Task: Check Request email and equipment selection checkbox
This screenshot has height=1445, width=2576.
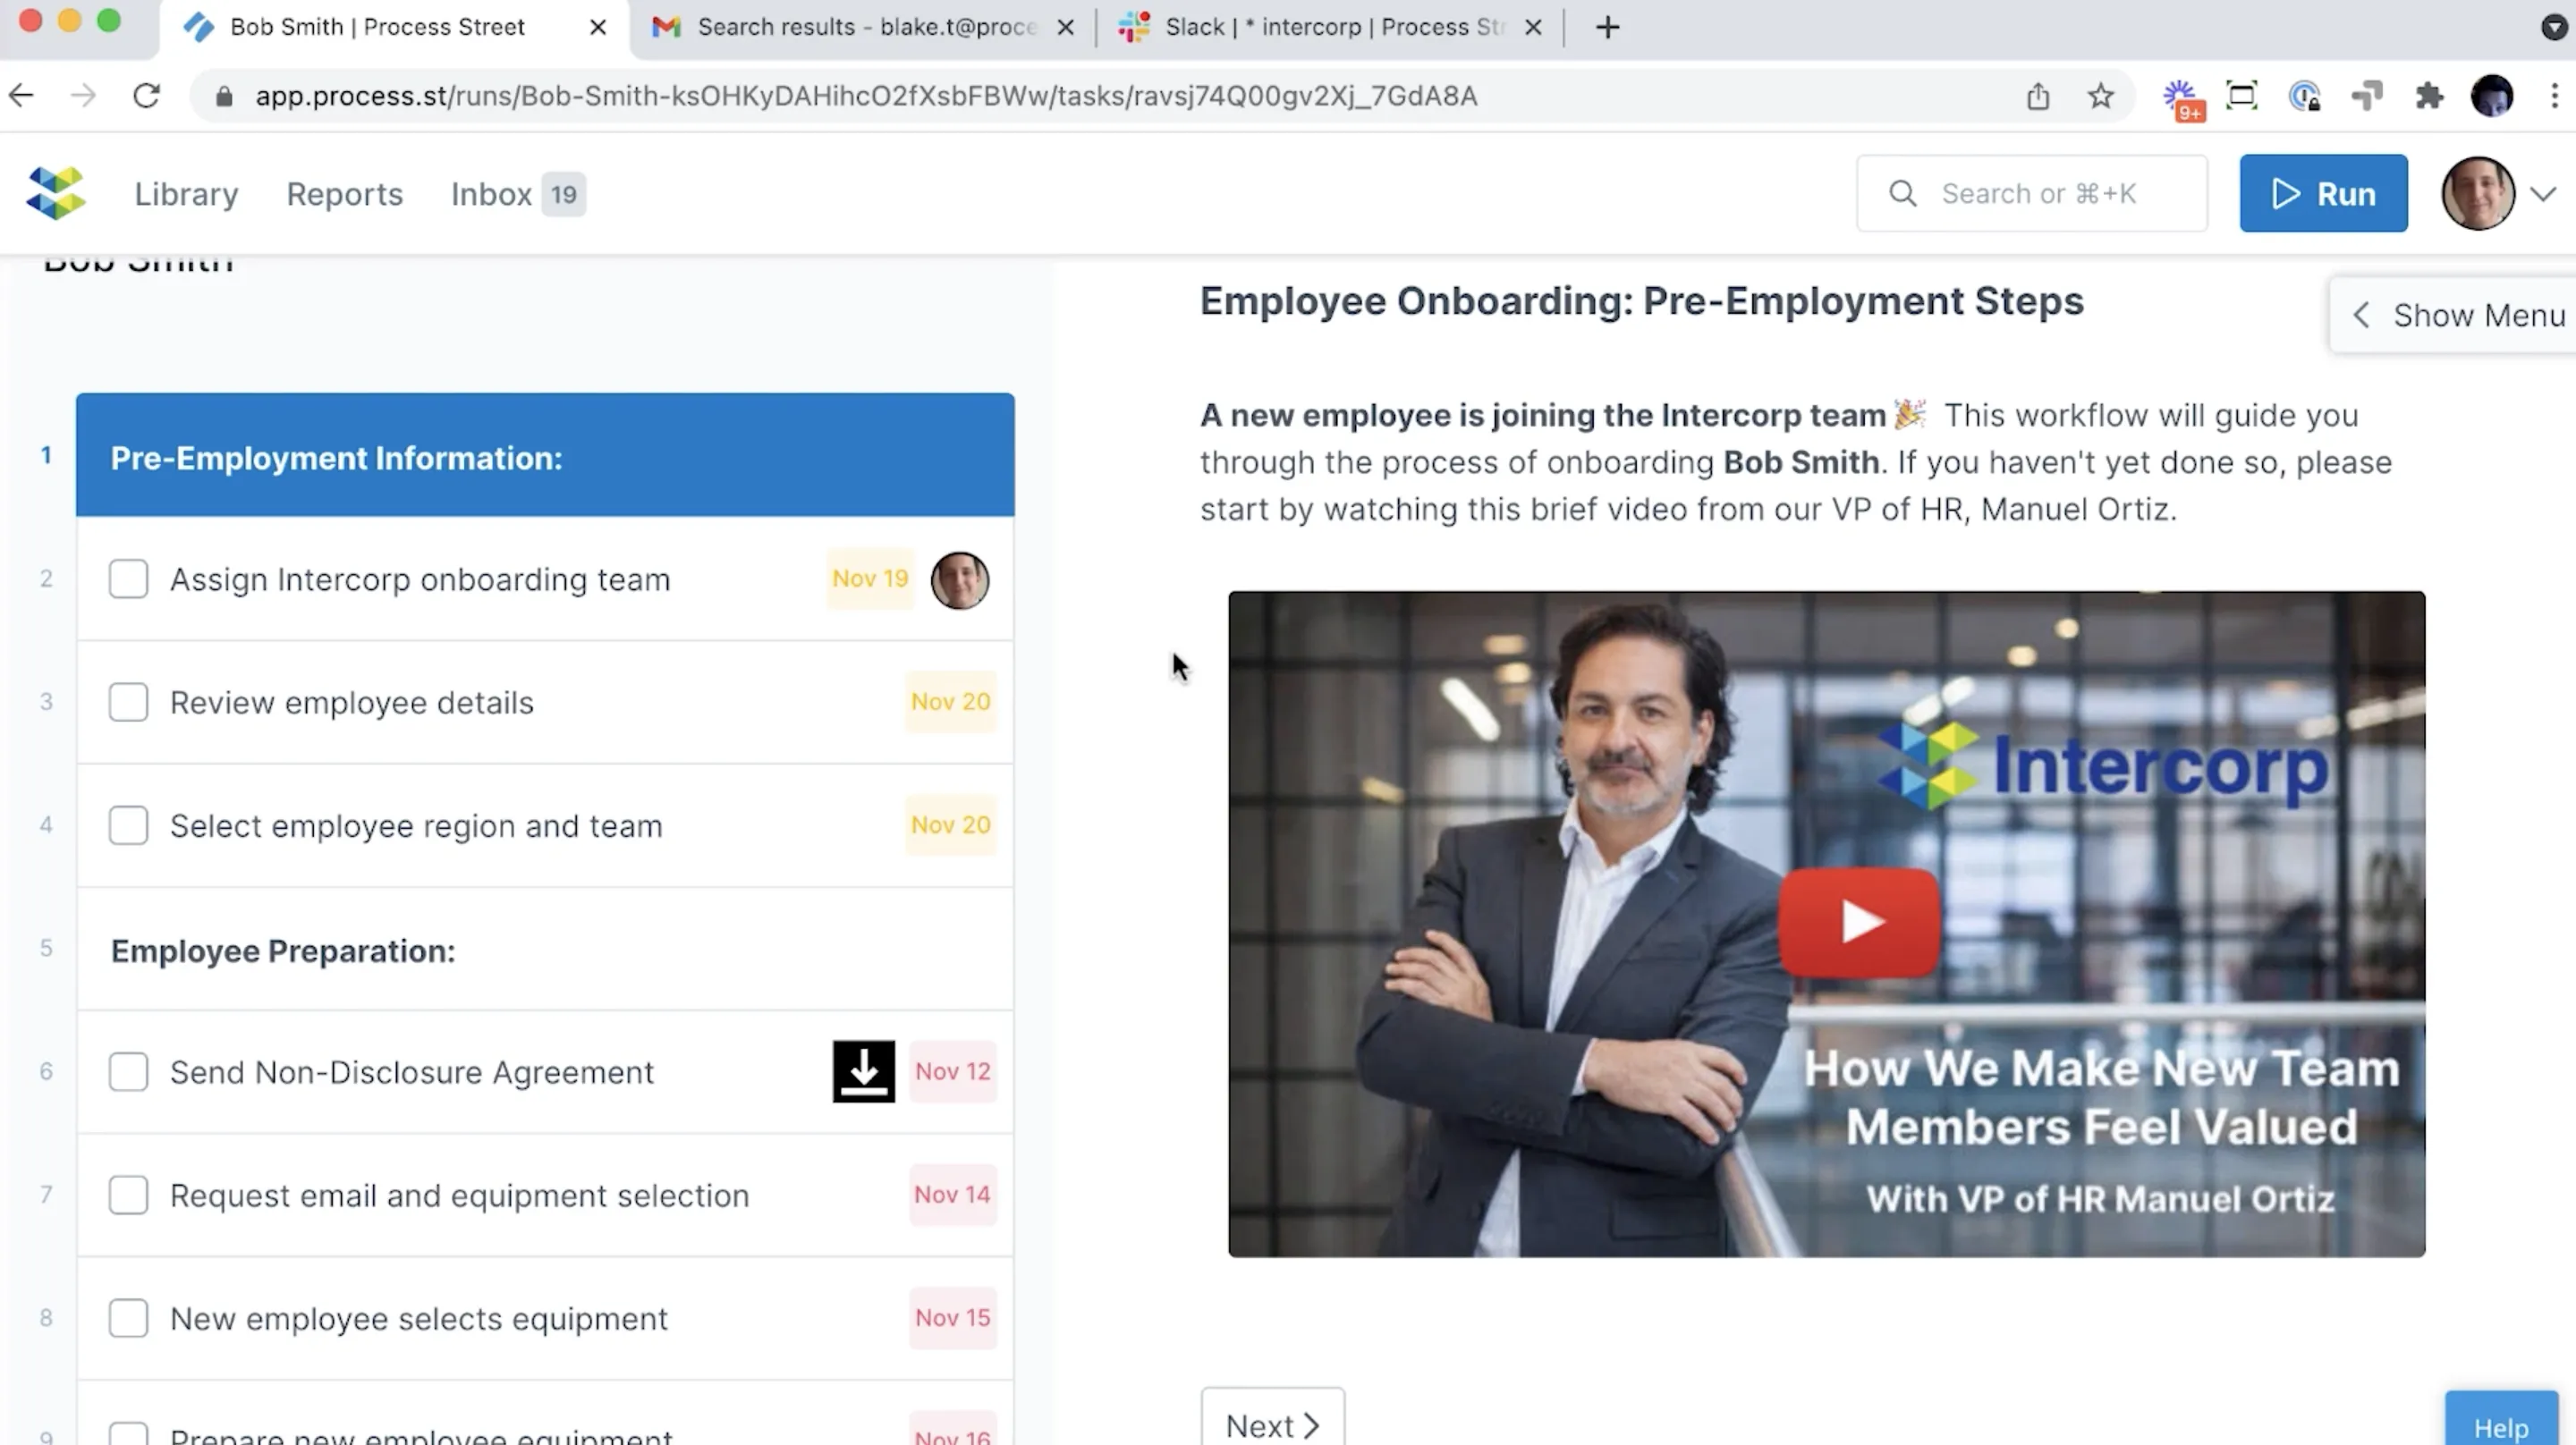Action: (x=128, y=1194)
